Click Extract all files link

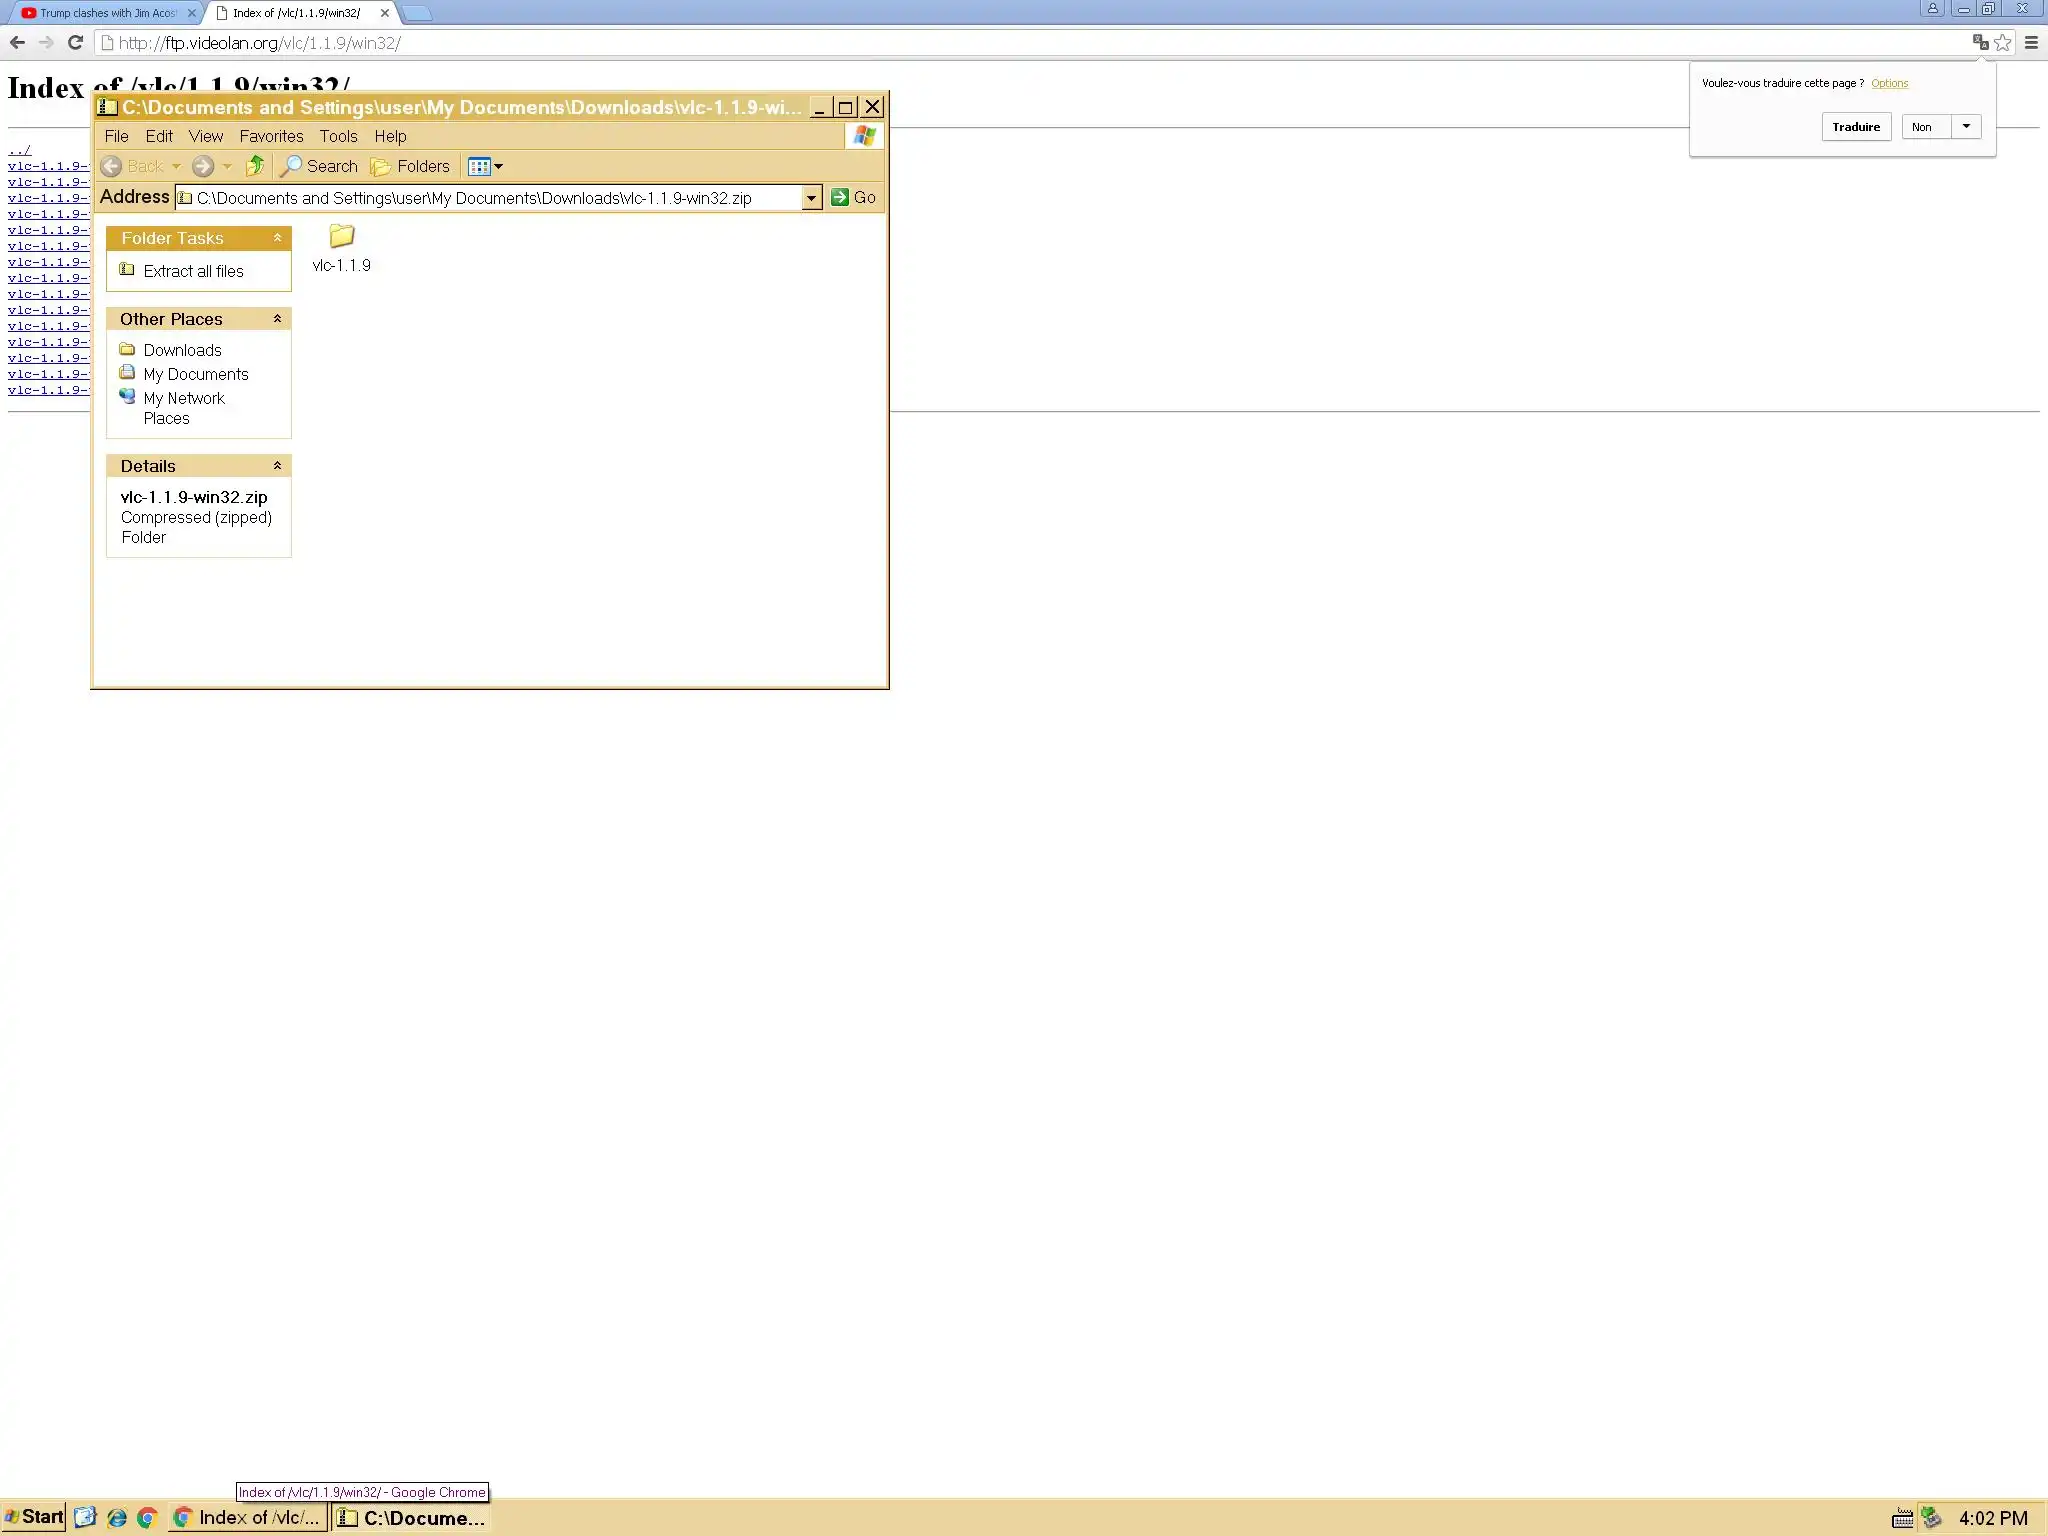193,271
